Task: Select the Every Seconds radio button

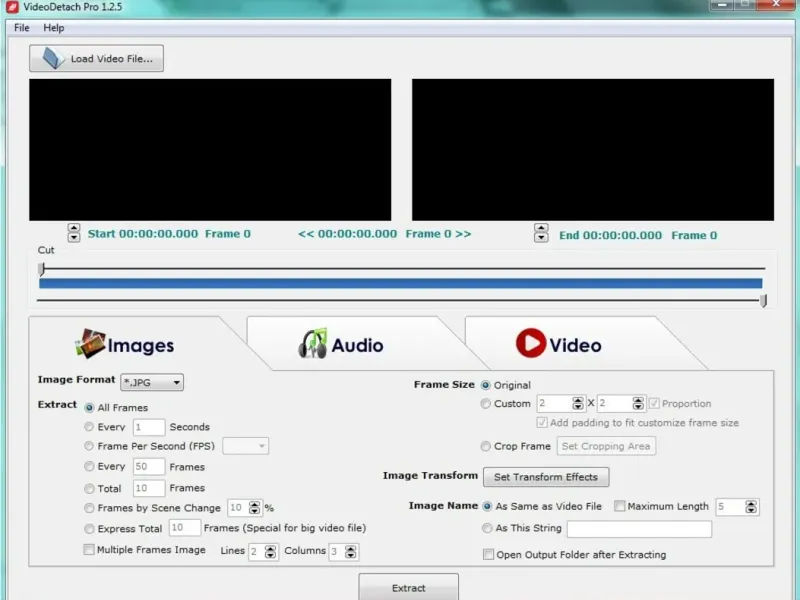Action: click(x=89, y=427)
